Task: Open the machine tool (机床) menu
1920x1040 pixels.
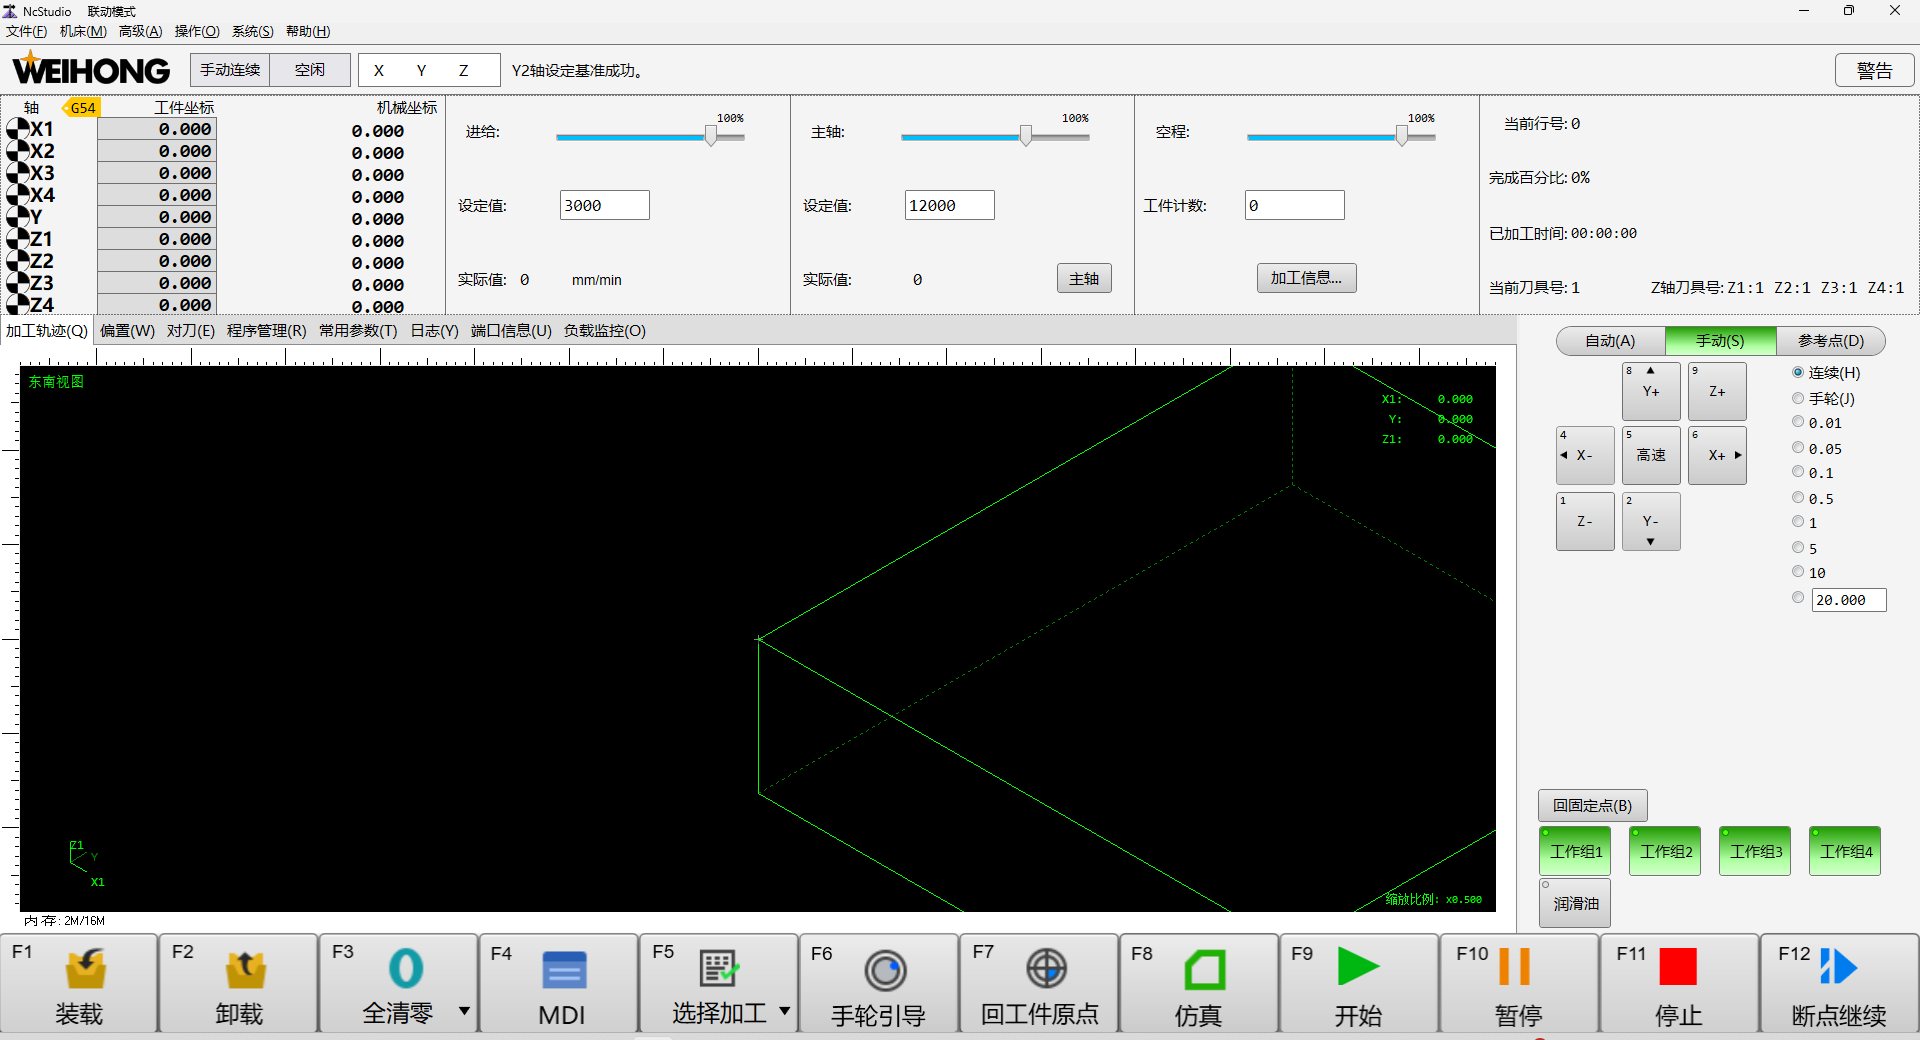Action: [x=83, y=31]
